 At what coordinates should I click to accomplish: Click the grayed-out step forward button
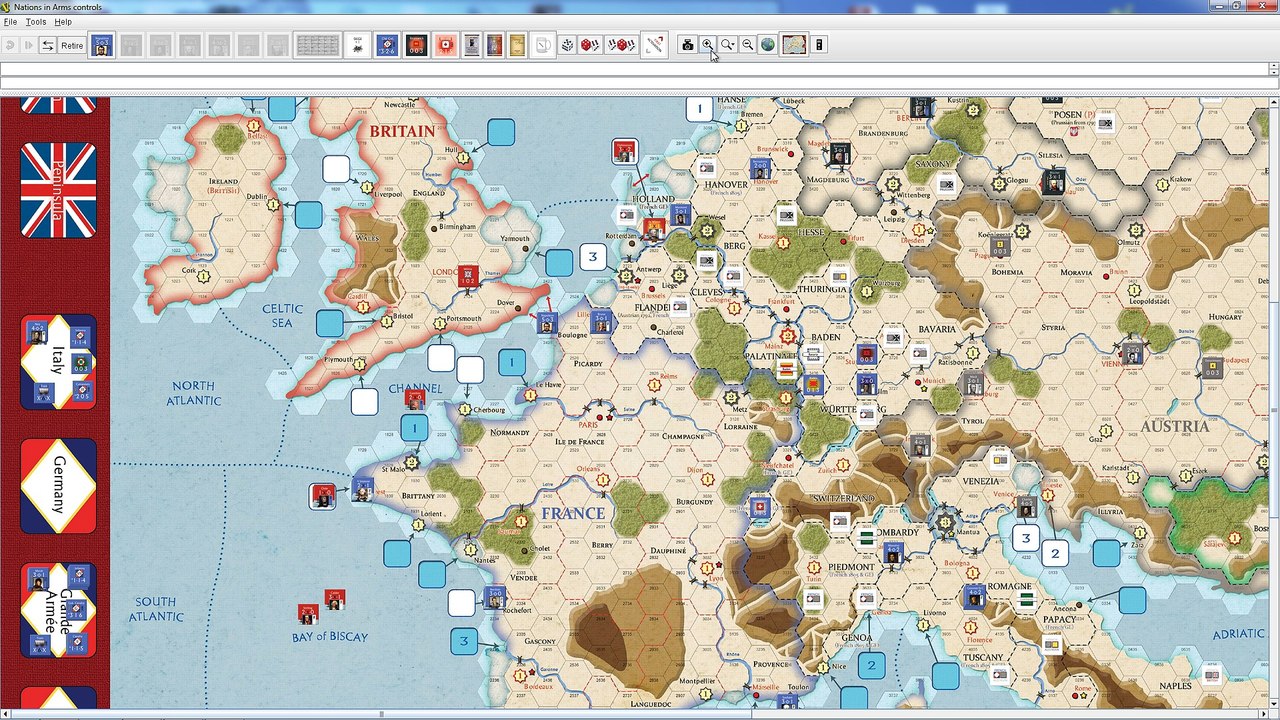point(28,45)
